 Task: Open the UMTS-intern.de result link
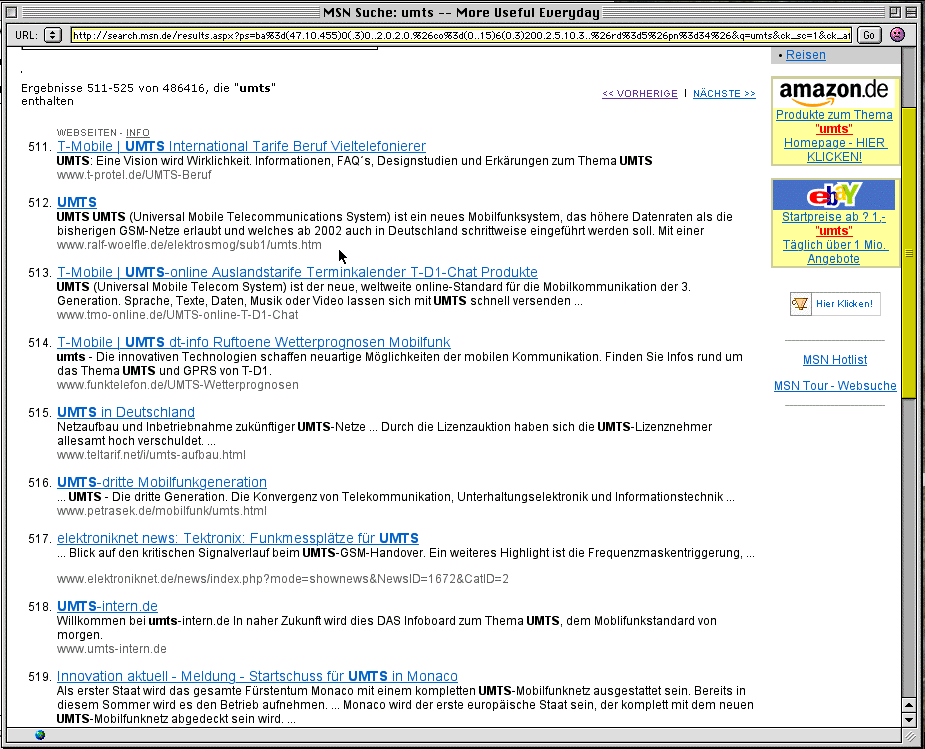[107, 606]
